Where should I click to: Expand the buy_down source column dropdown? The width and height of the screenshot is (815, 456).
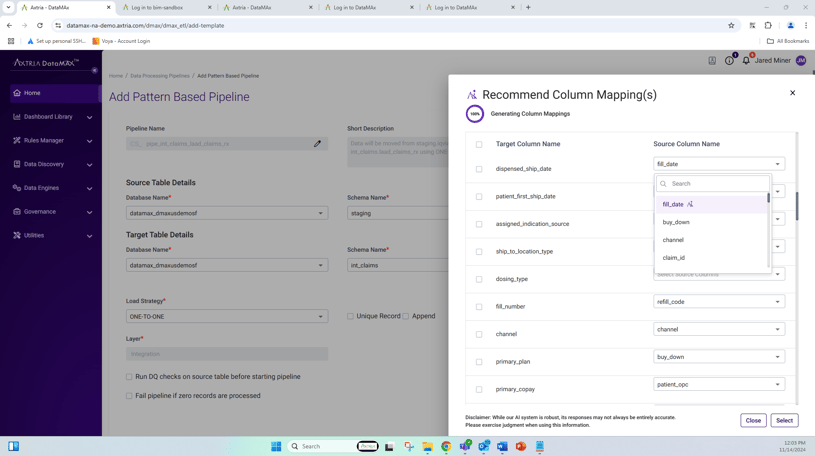[x=718, y=357]
